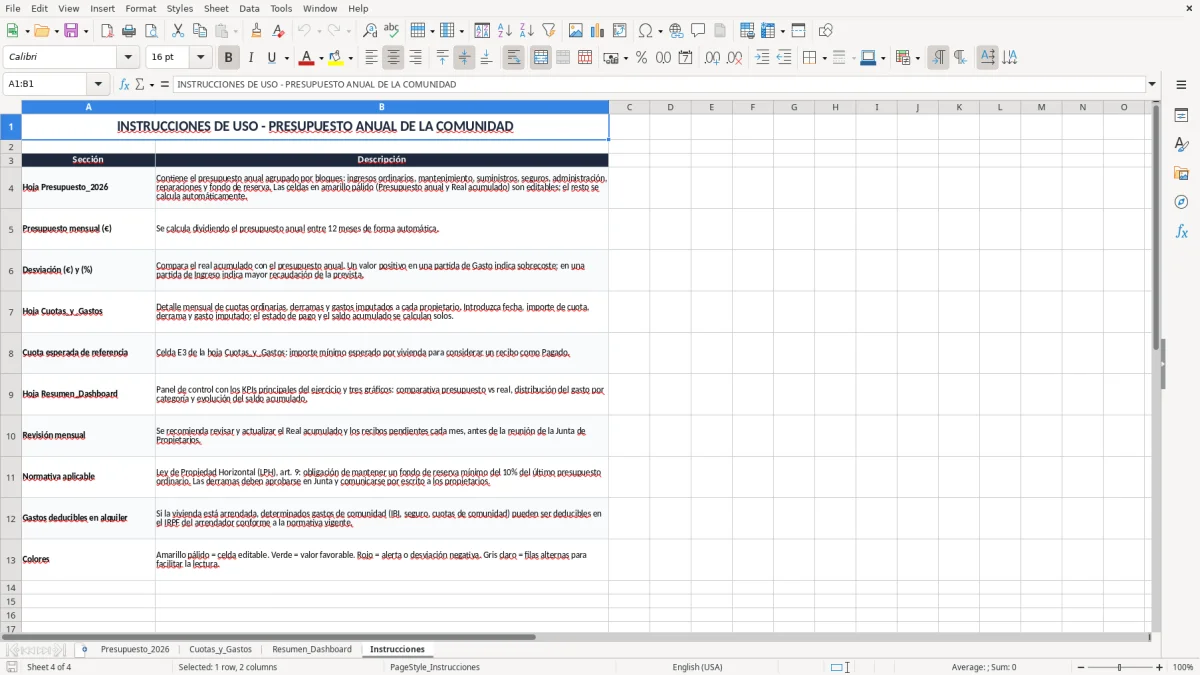Open the Background Color dropdown arrow
Viewport: 1200px width, 675px height.
(x=350, y=58)
